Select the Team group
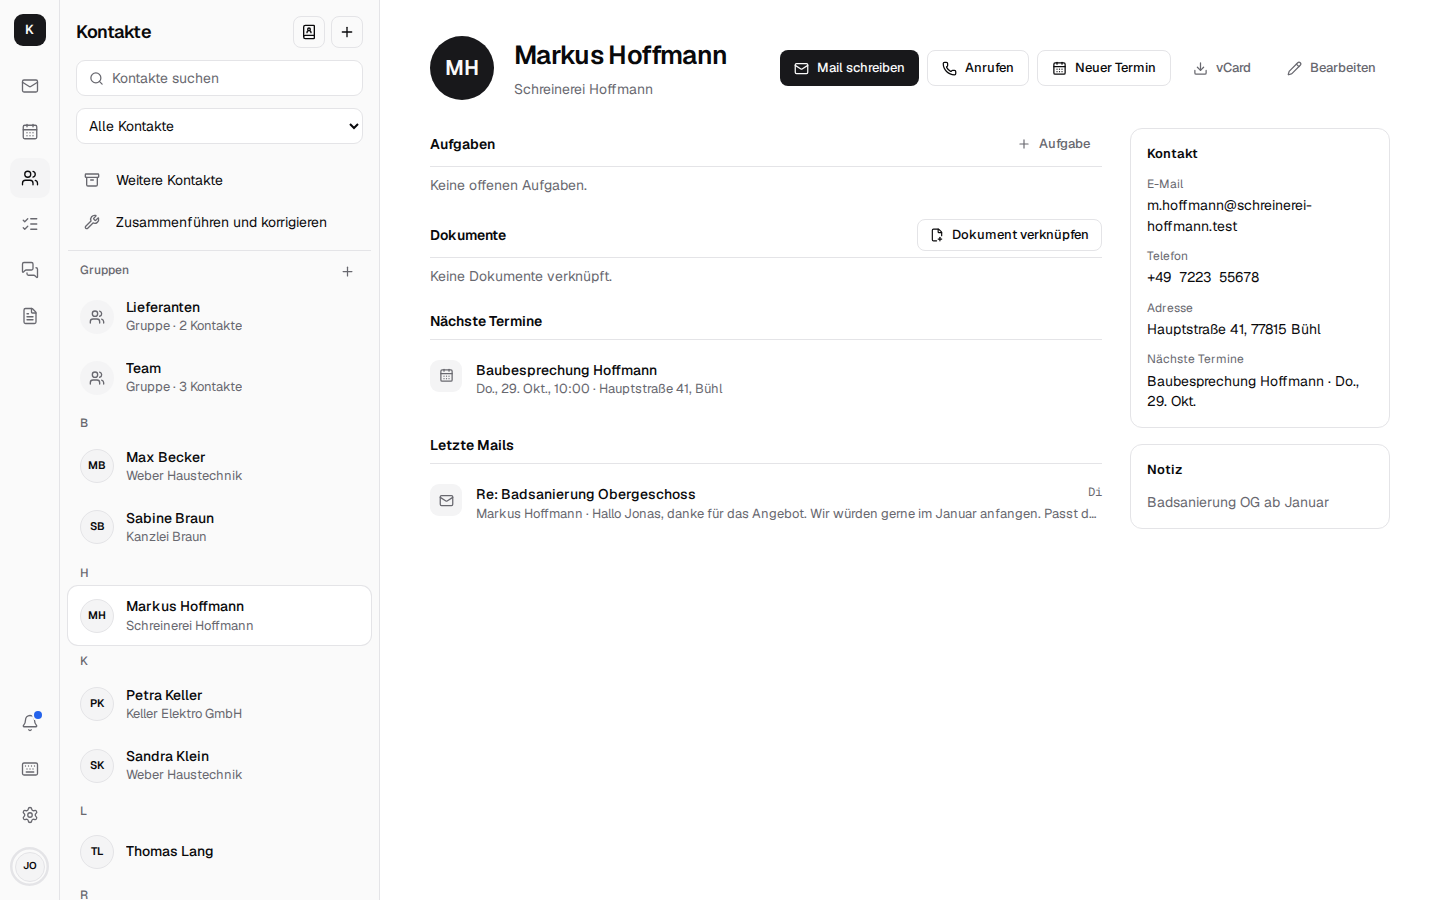This screenshot has height=900, width=1440. (x=219, y=377)
